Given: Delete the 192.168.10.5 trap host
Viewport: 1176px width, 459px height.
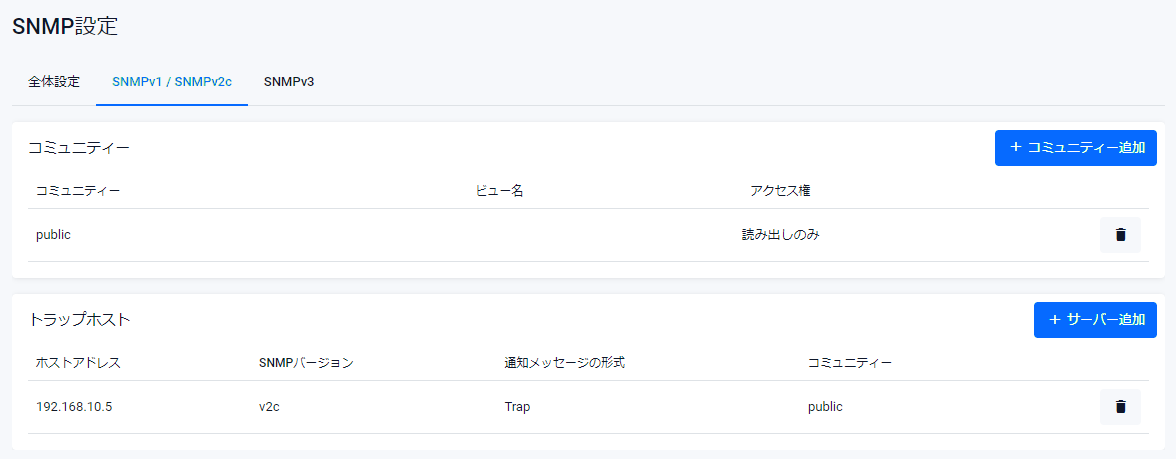Looking at the screenshot, I should click(1120, 407).
